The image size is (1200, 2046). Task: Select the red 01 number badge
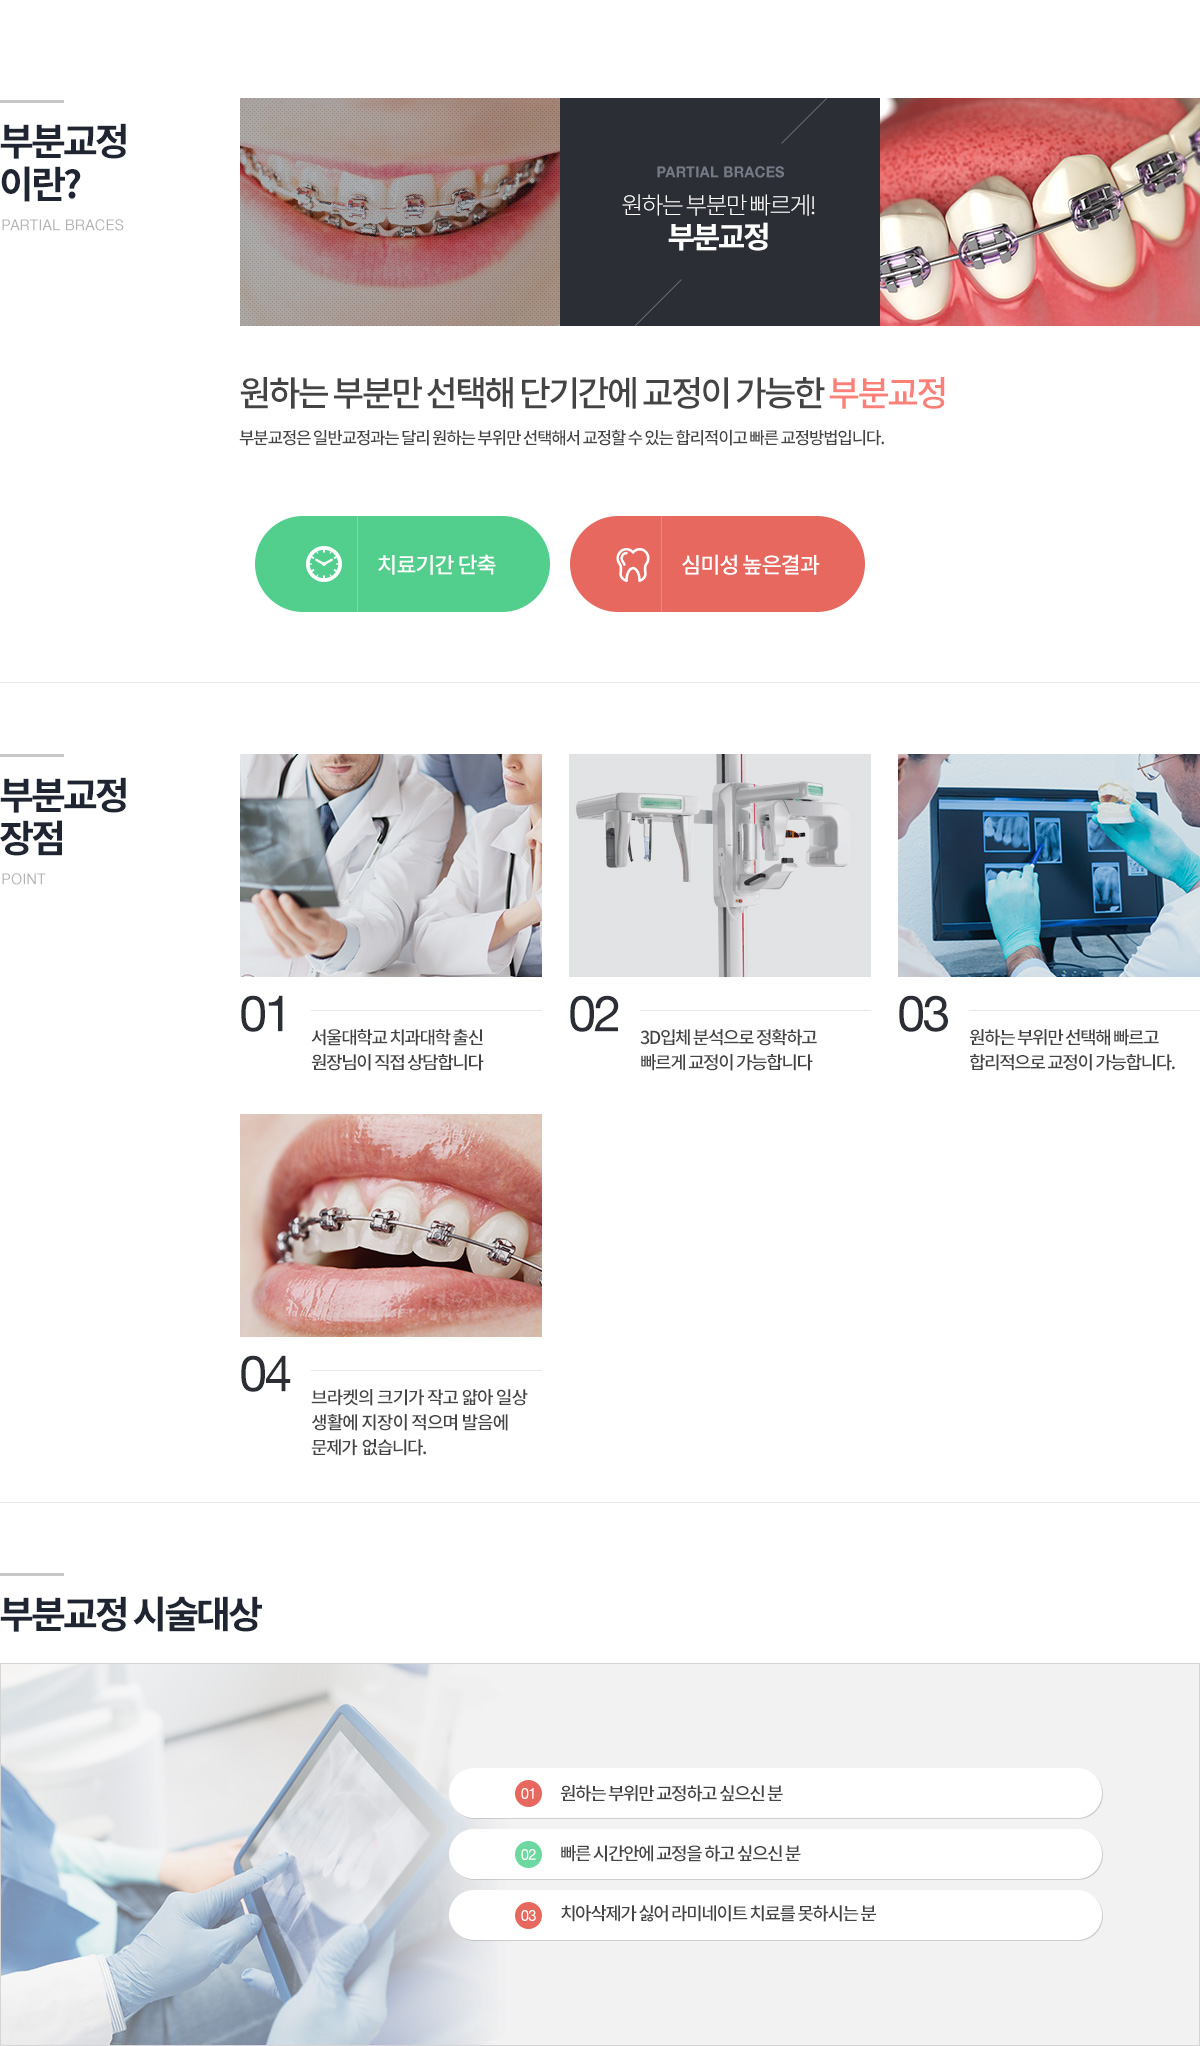point(528,1794)
